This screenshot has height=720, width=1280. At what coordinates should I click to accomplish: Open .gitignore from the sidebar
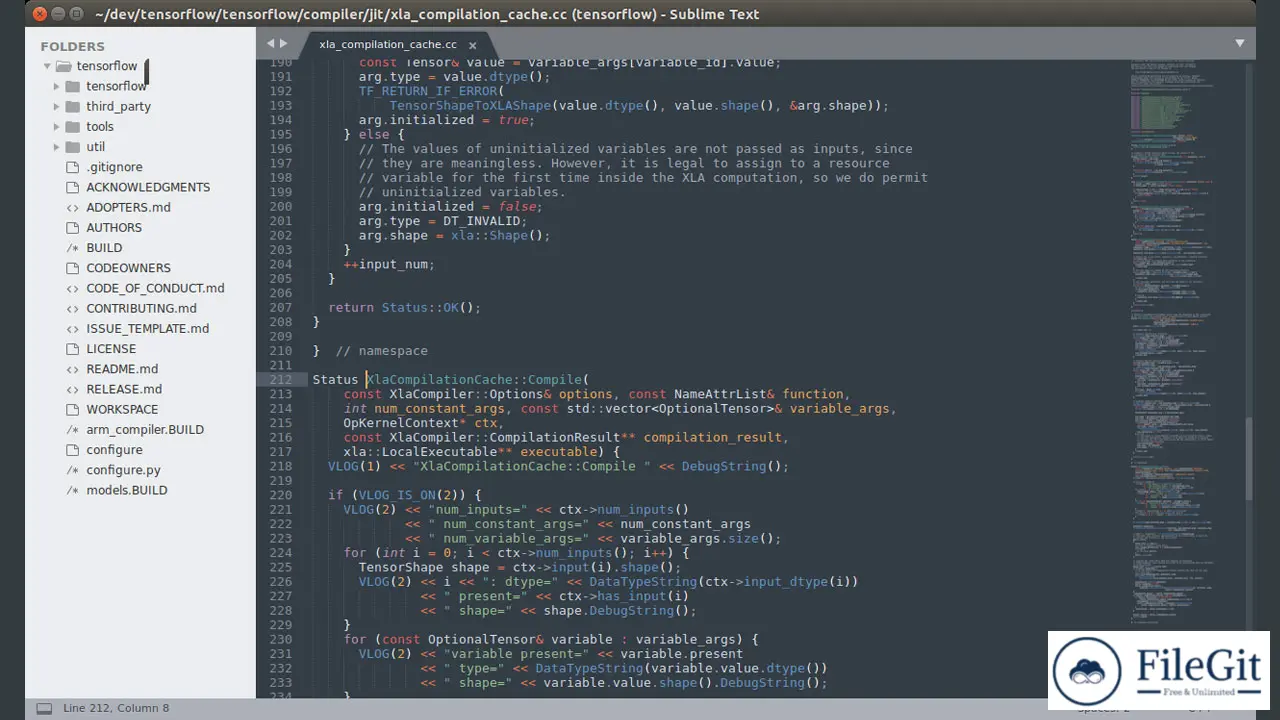114,167
